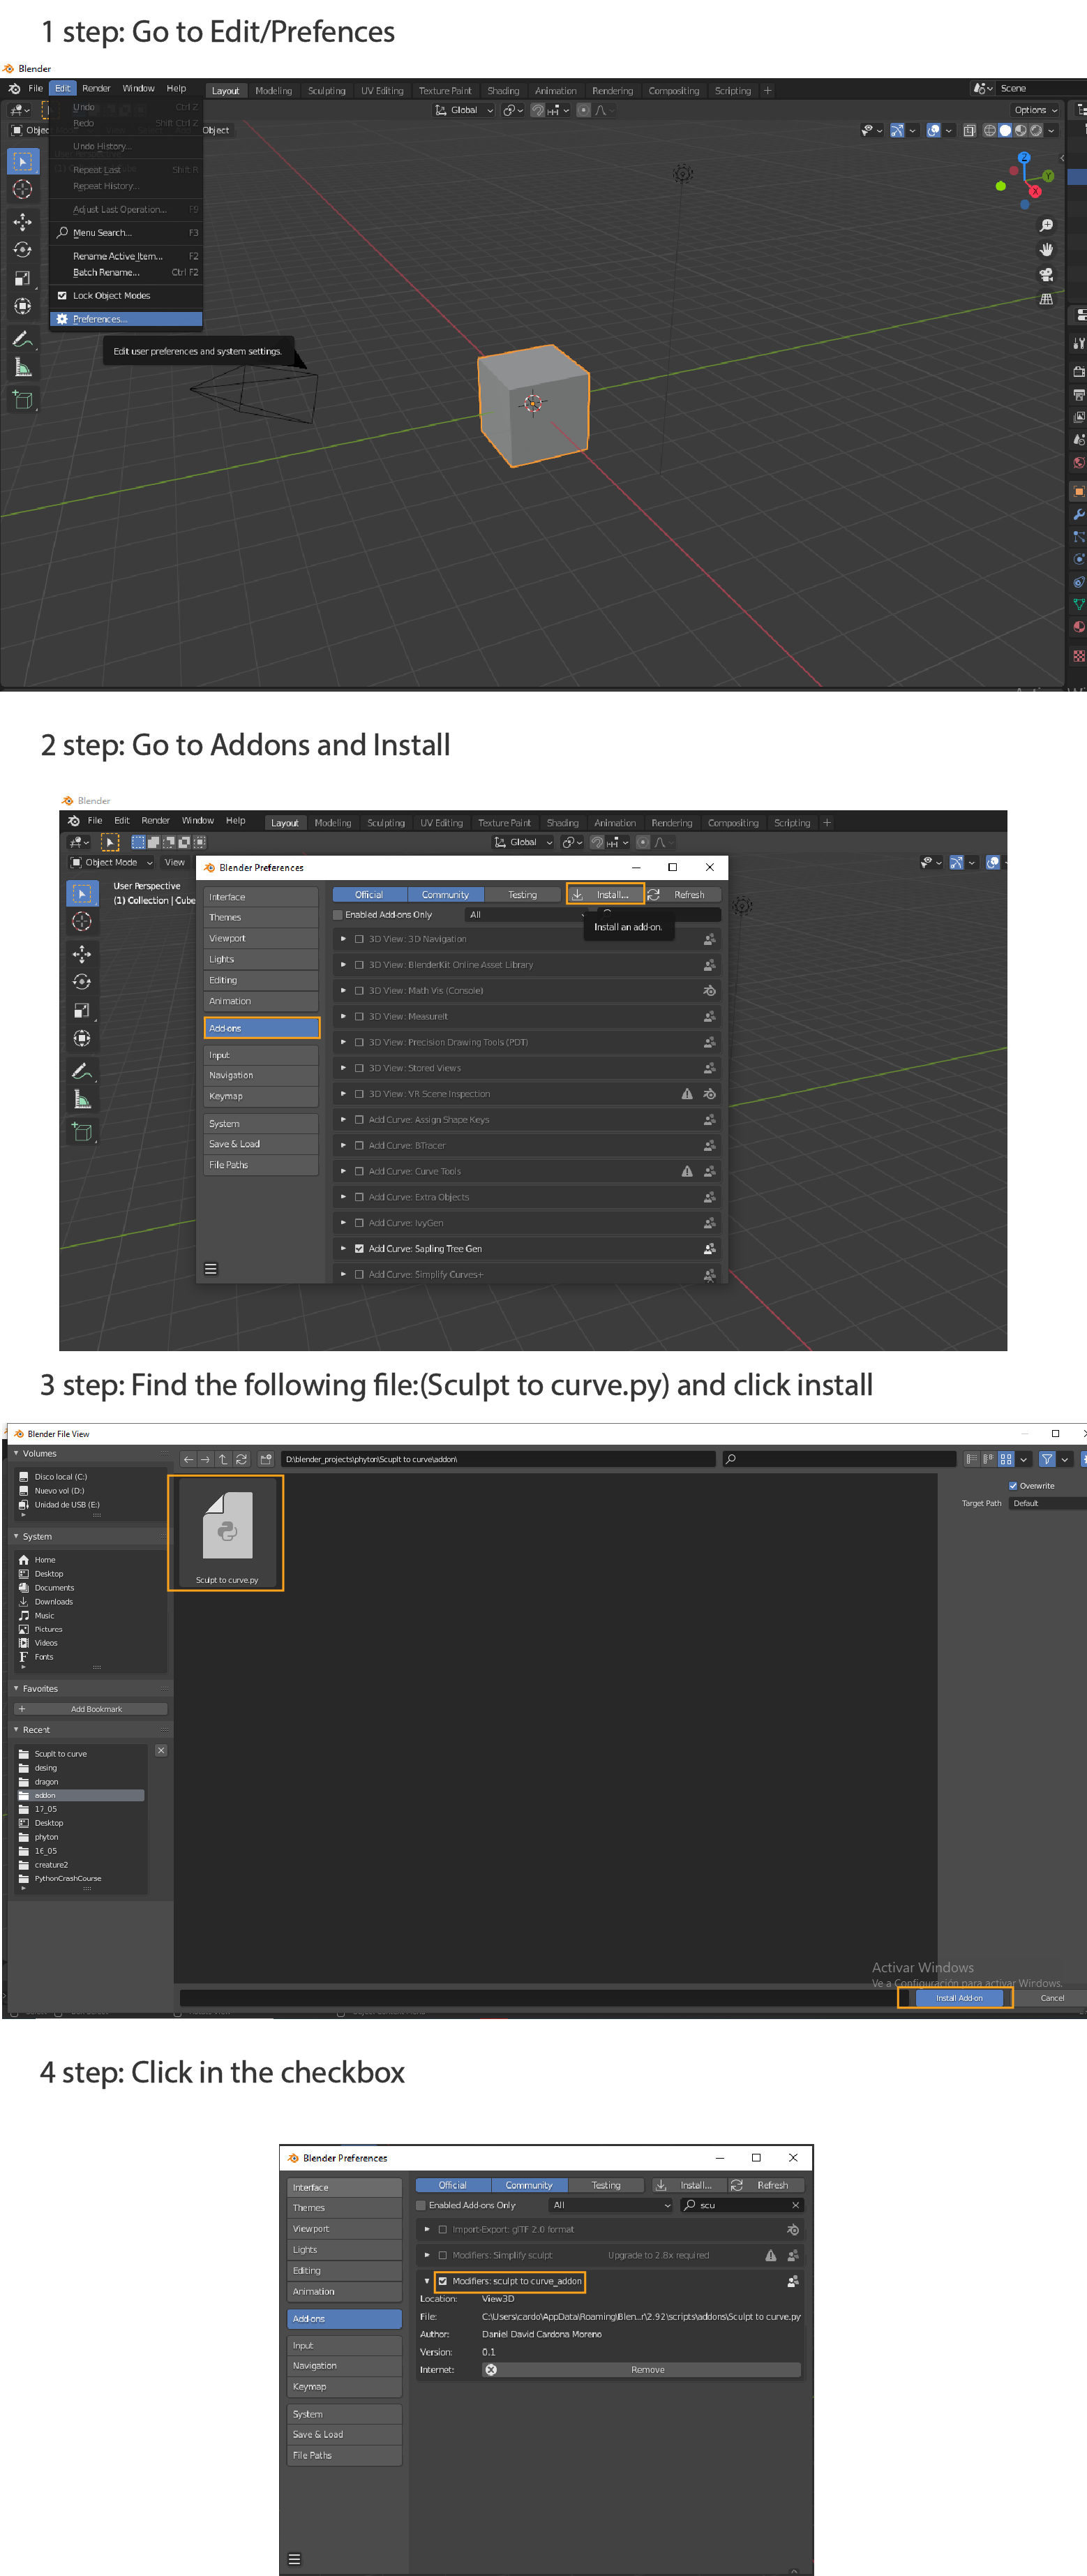Click the pan hand gizmo in step 1 viewport
1087x2576 pixels.
pos(1046,250)
